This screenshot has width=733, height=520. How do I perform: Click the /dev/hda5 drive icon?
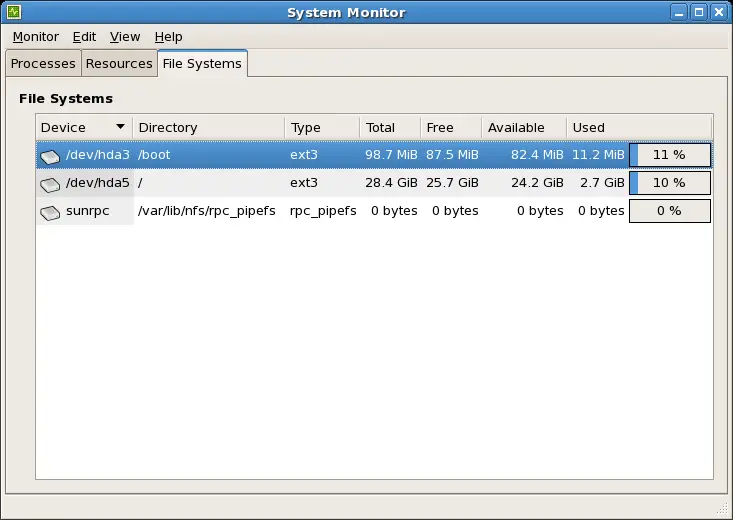[50, 184]
